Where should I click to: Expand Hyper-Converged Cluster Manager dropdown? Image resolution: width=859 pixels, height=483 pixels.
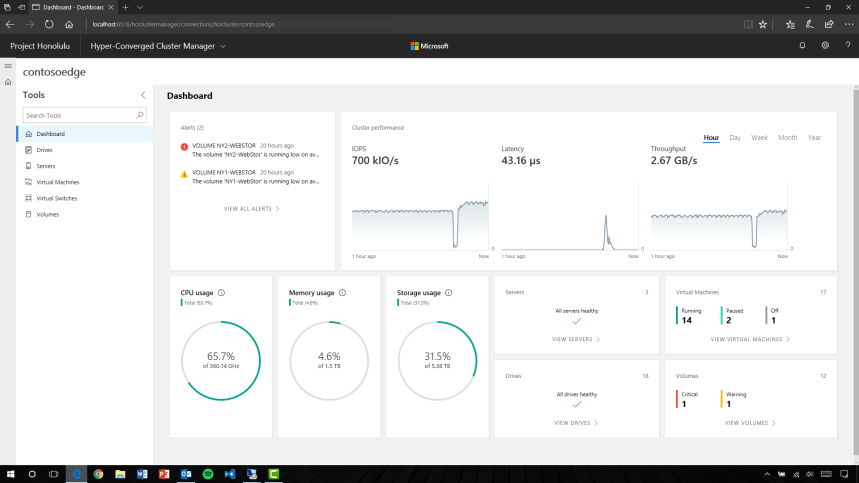pyautogui.click(x=158, y=46)
